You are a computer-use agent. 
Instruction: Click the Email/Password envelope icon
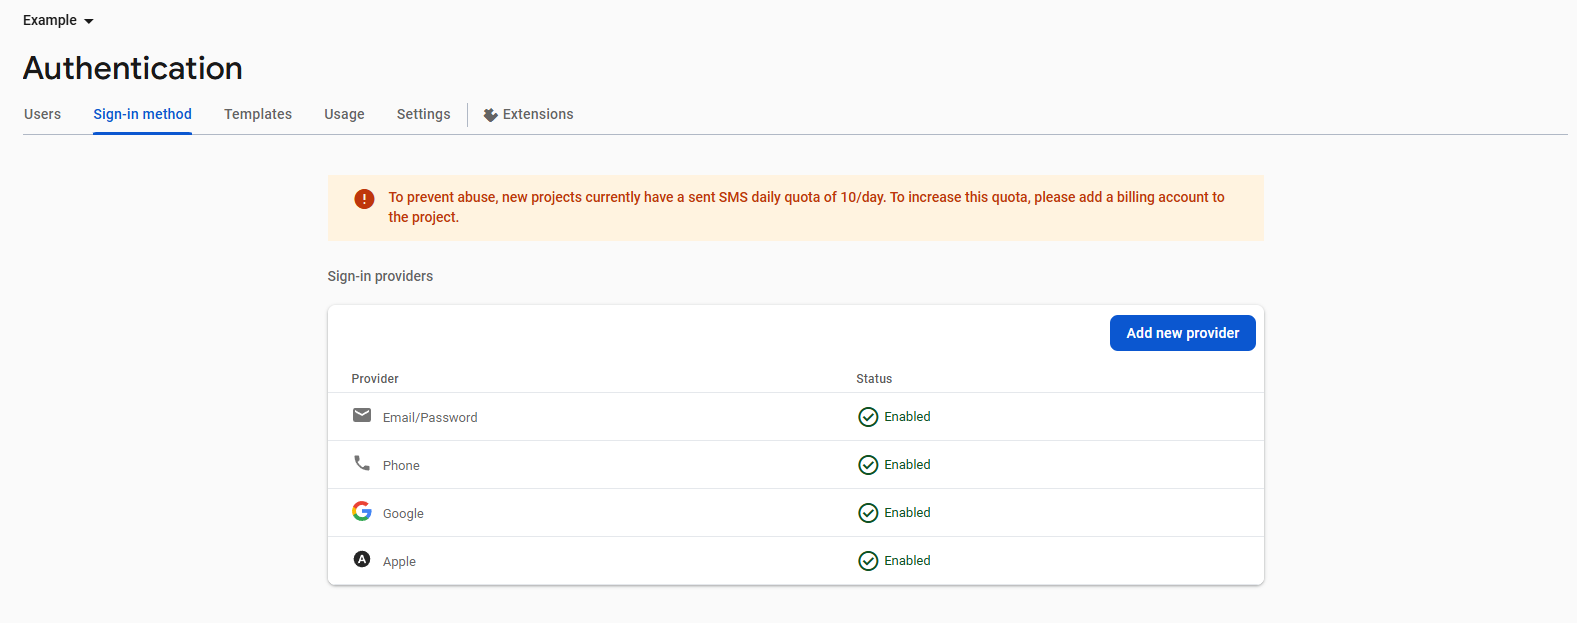[x=362, y=415]
